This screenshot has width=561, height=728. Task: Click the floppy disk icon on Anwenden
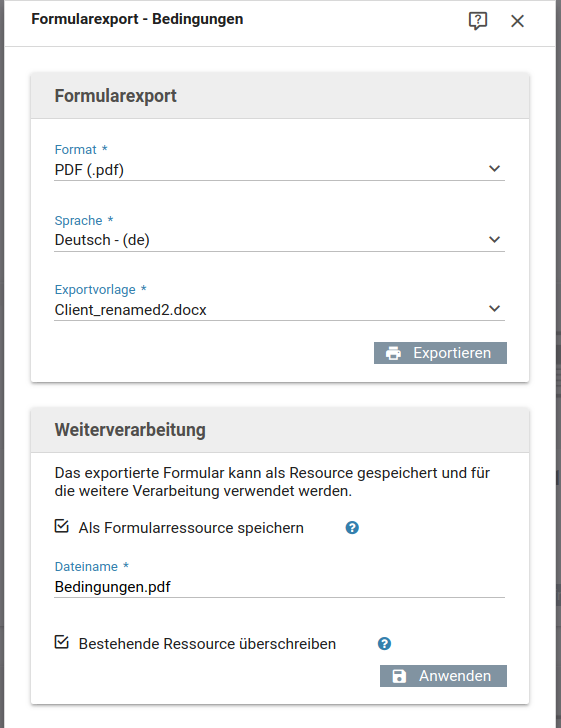(399, 676)
